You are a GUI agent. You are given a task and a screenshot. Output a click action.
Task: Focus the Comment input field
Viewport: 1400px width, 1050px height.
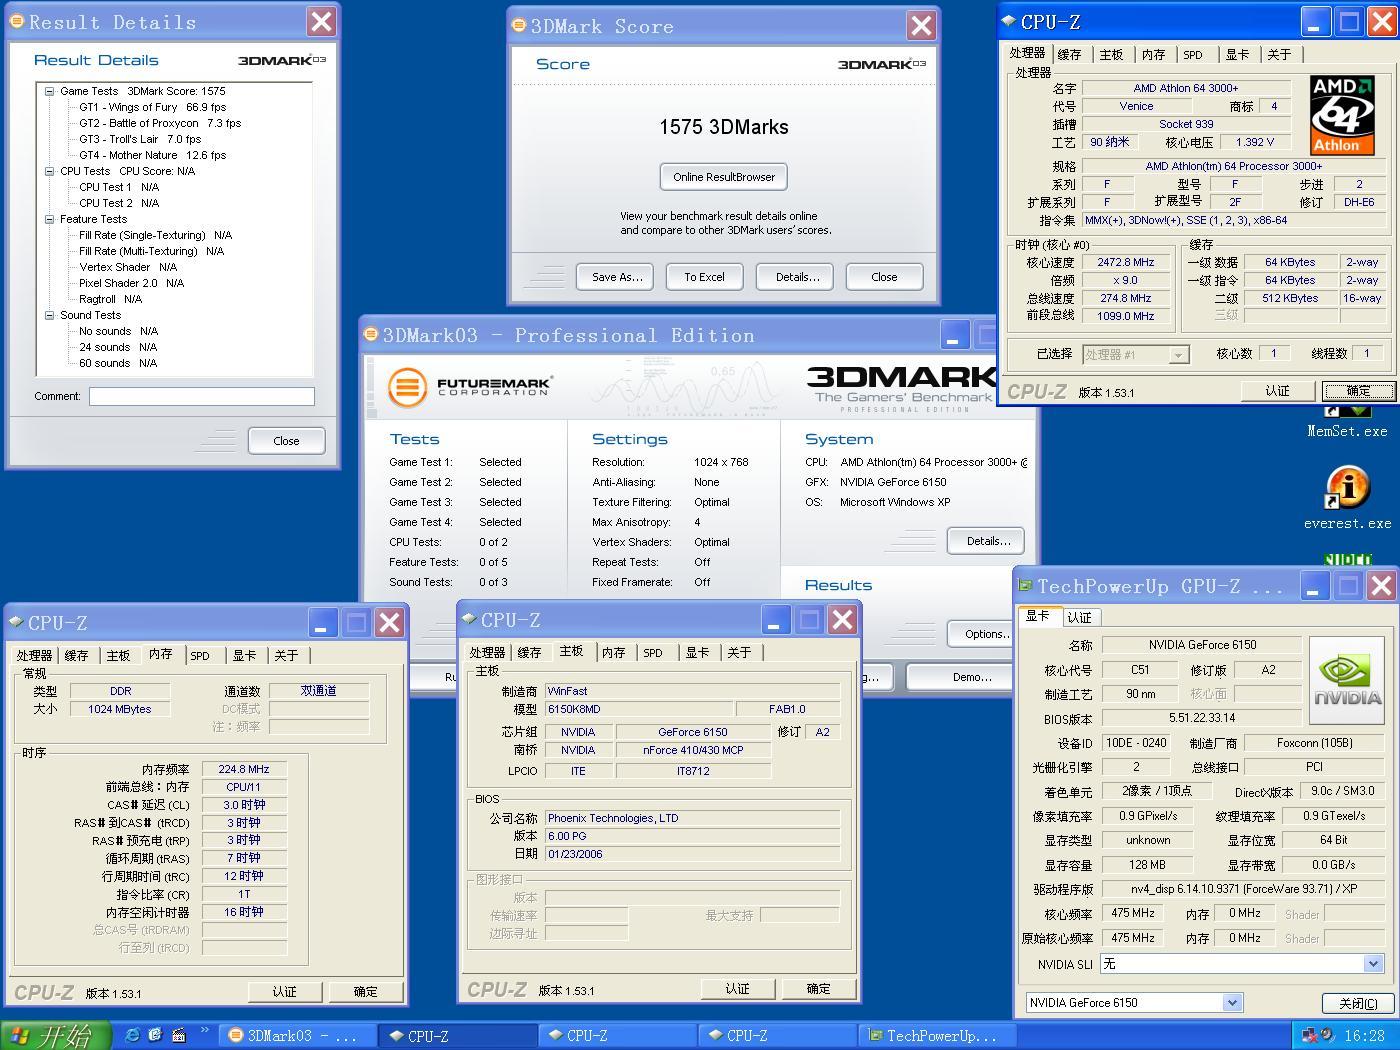pyautogui.click(x=202, y=397)
